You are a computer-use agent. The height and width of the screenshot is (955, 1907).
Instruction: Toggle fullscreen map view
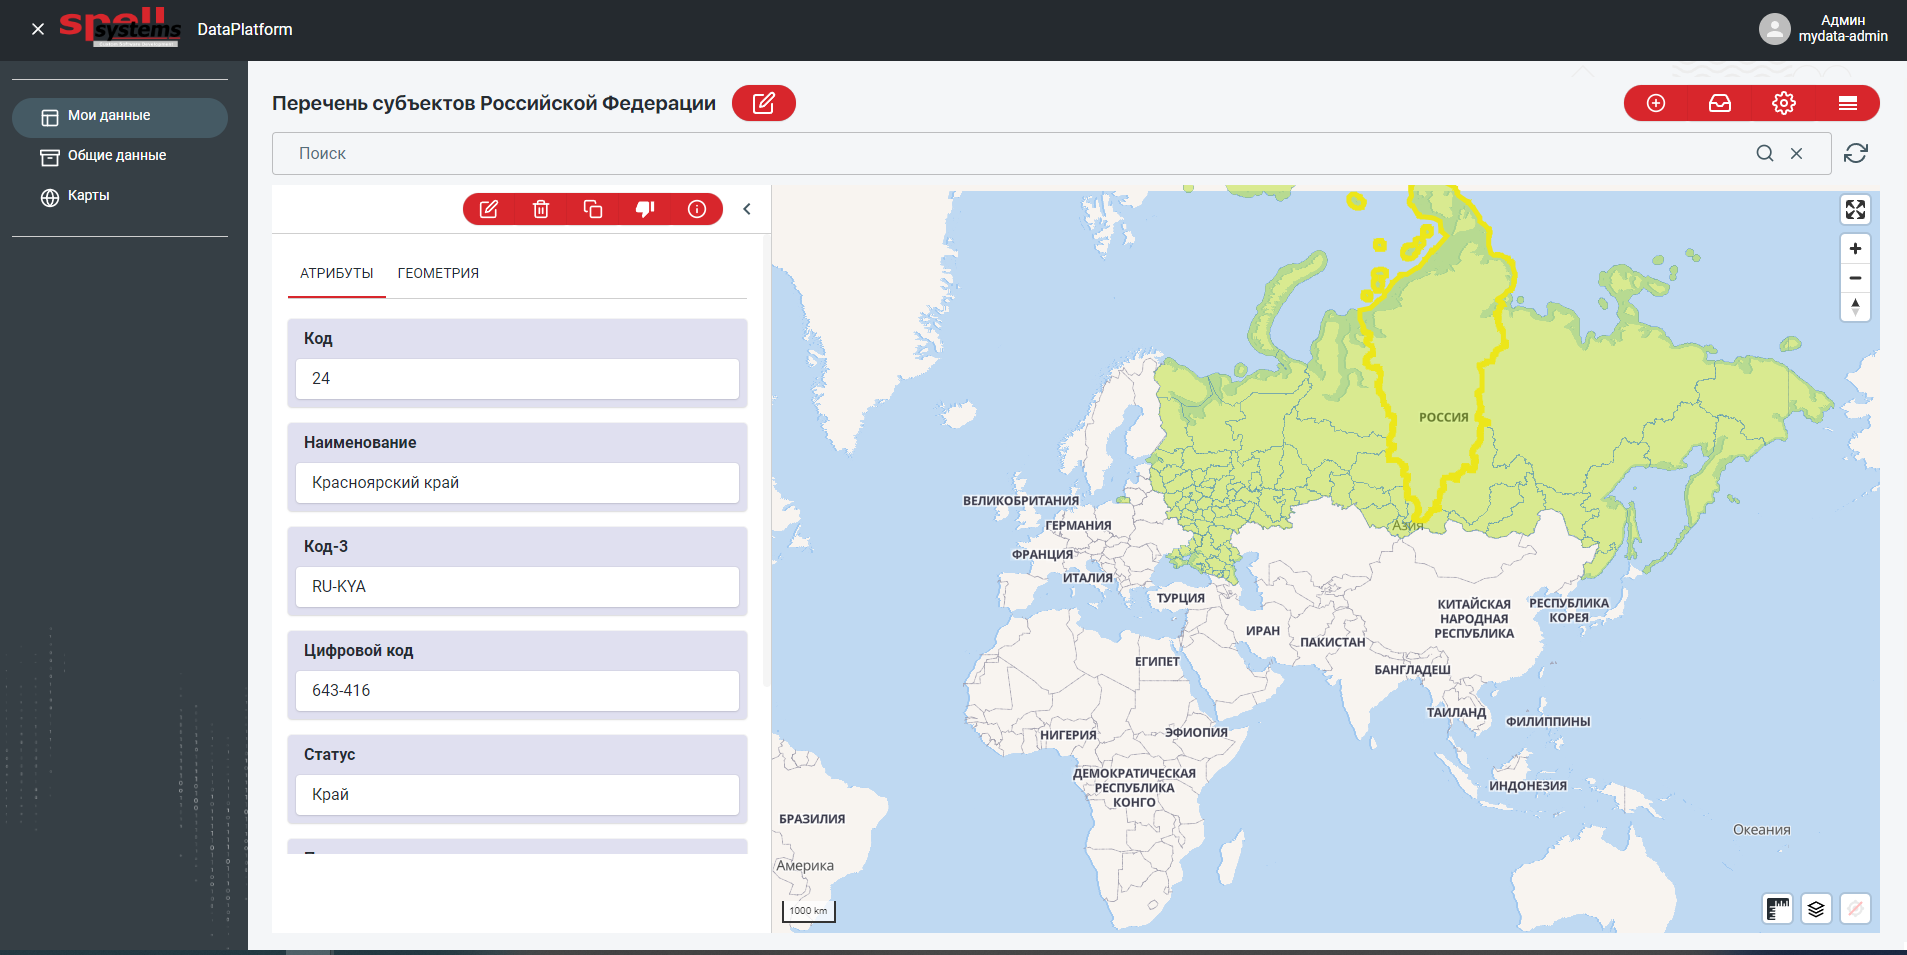point(1855,209)
